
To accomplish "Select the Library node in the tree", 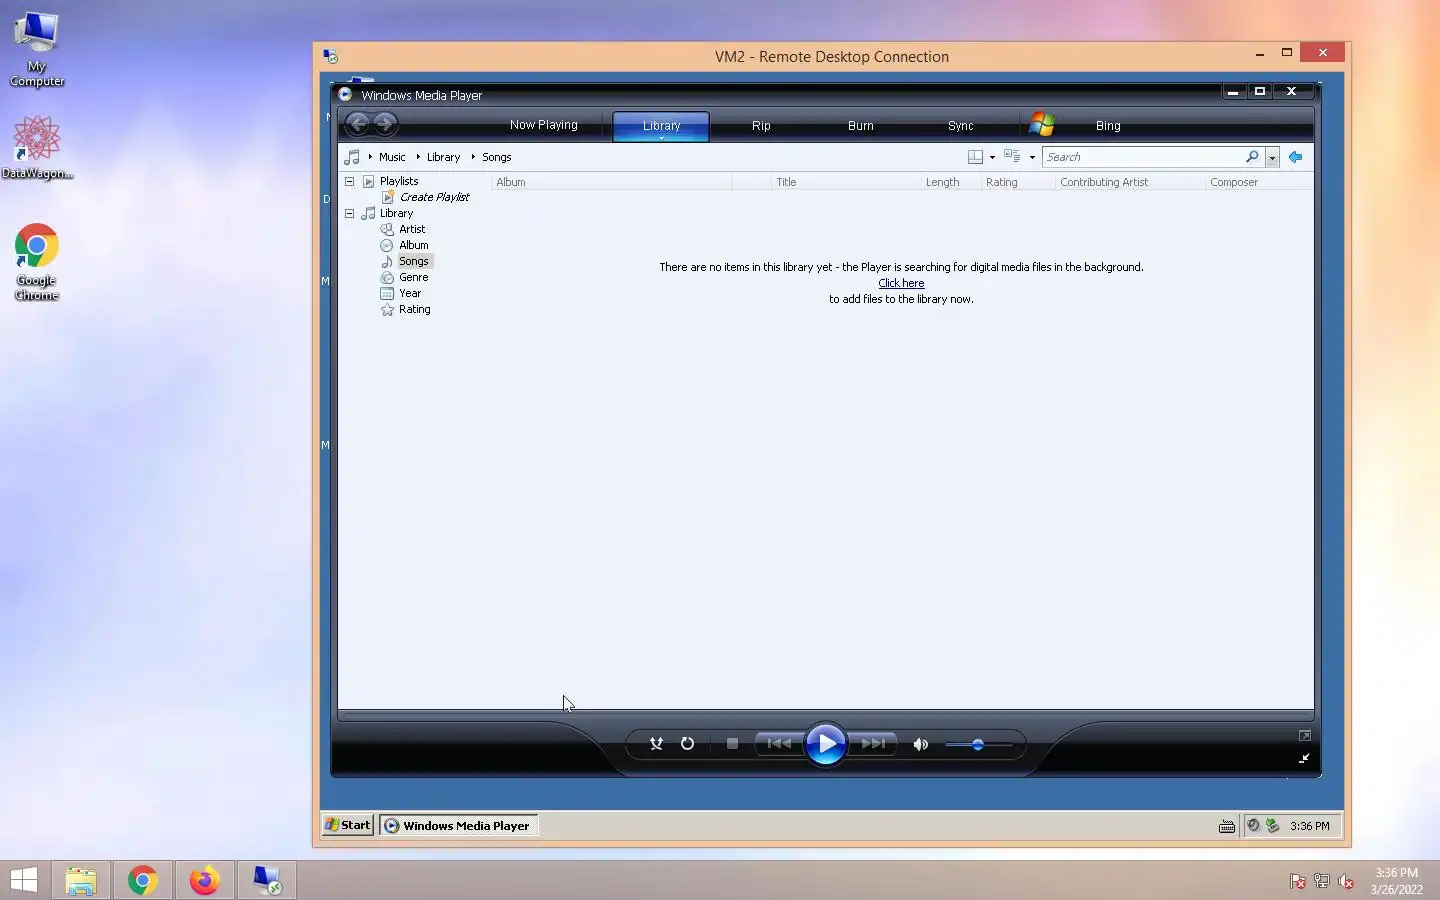I will (396, 213).
